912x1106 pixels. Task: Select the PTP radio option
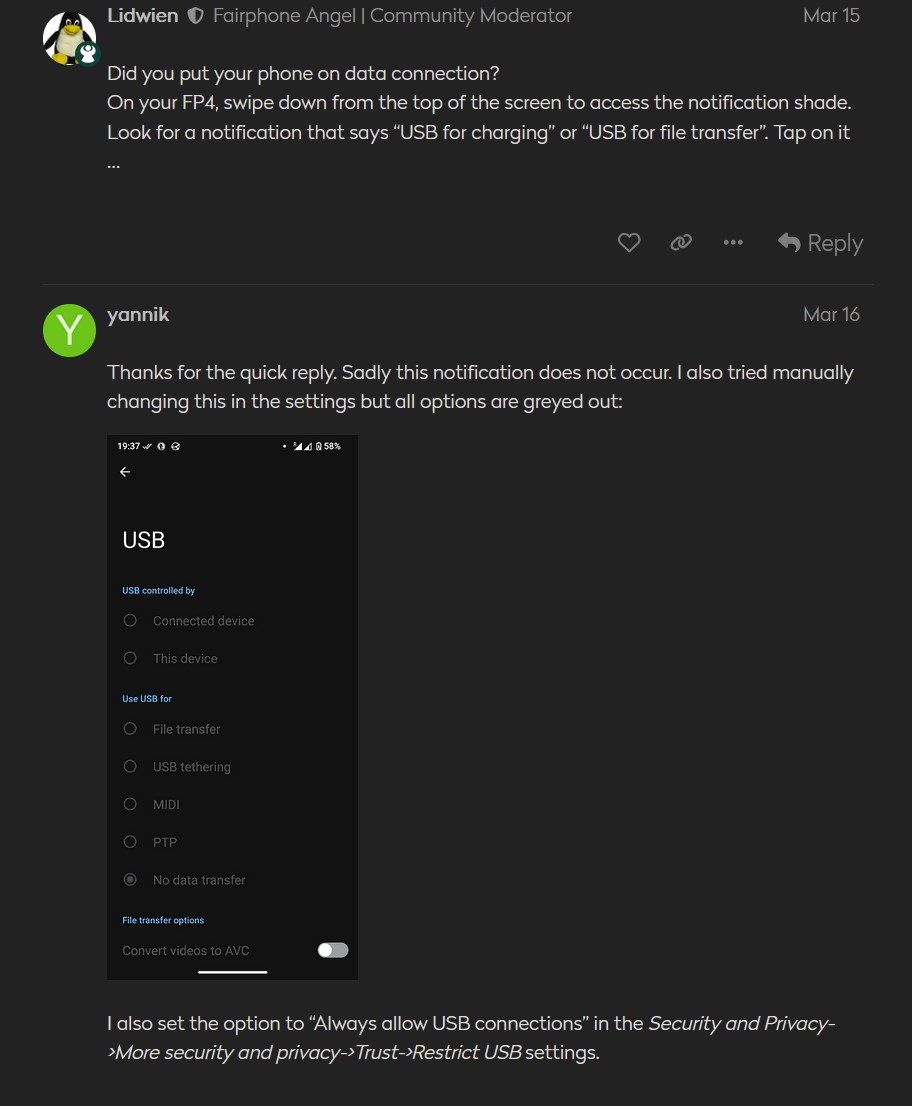(x=130, y=842)
